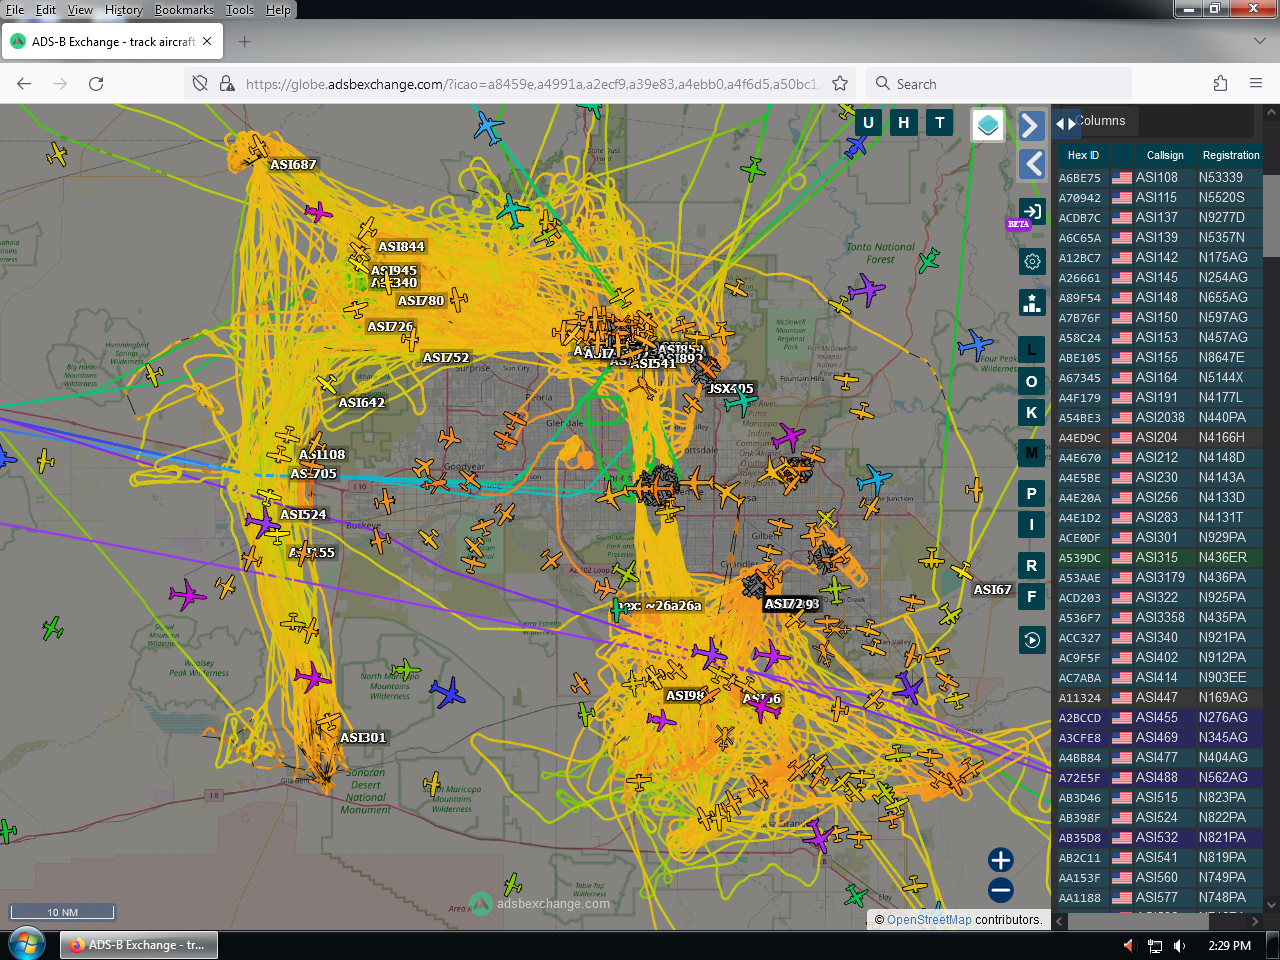Image resolution: width=1280 pixels, height=960 pixels.
Task: Open the Edit menu
Action: (x=46, y=10)
